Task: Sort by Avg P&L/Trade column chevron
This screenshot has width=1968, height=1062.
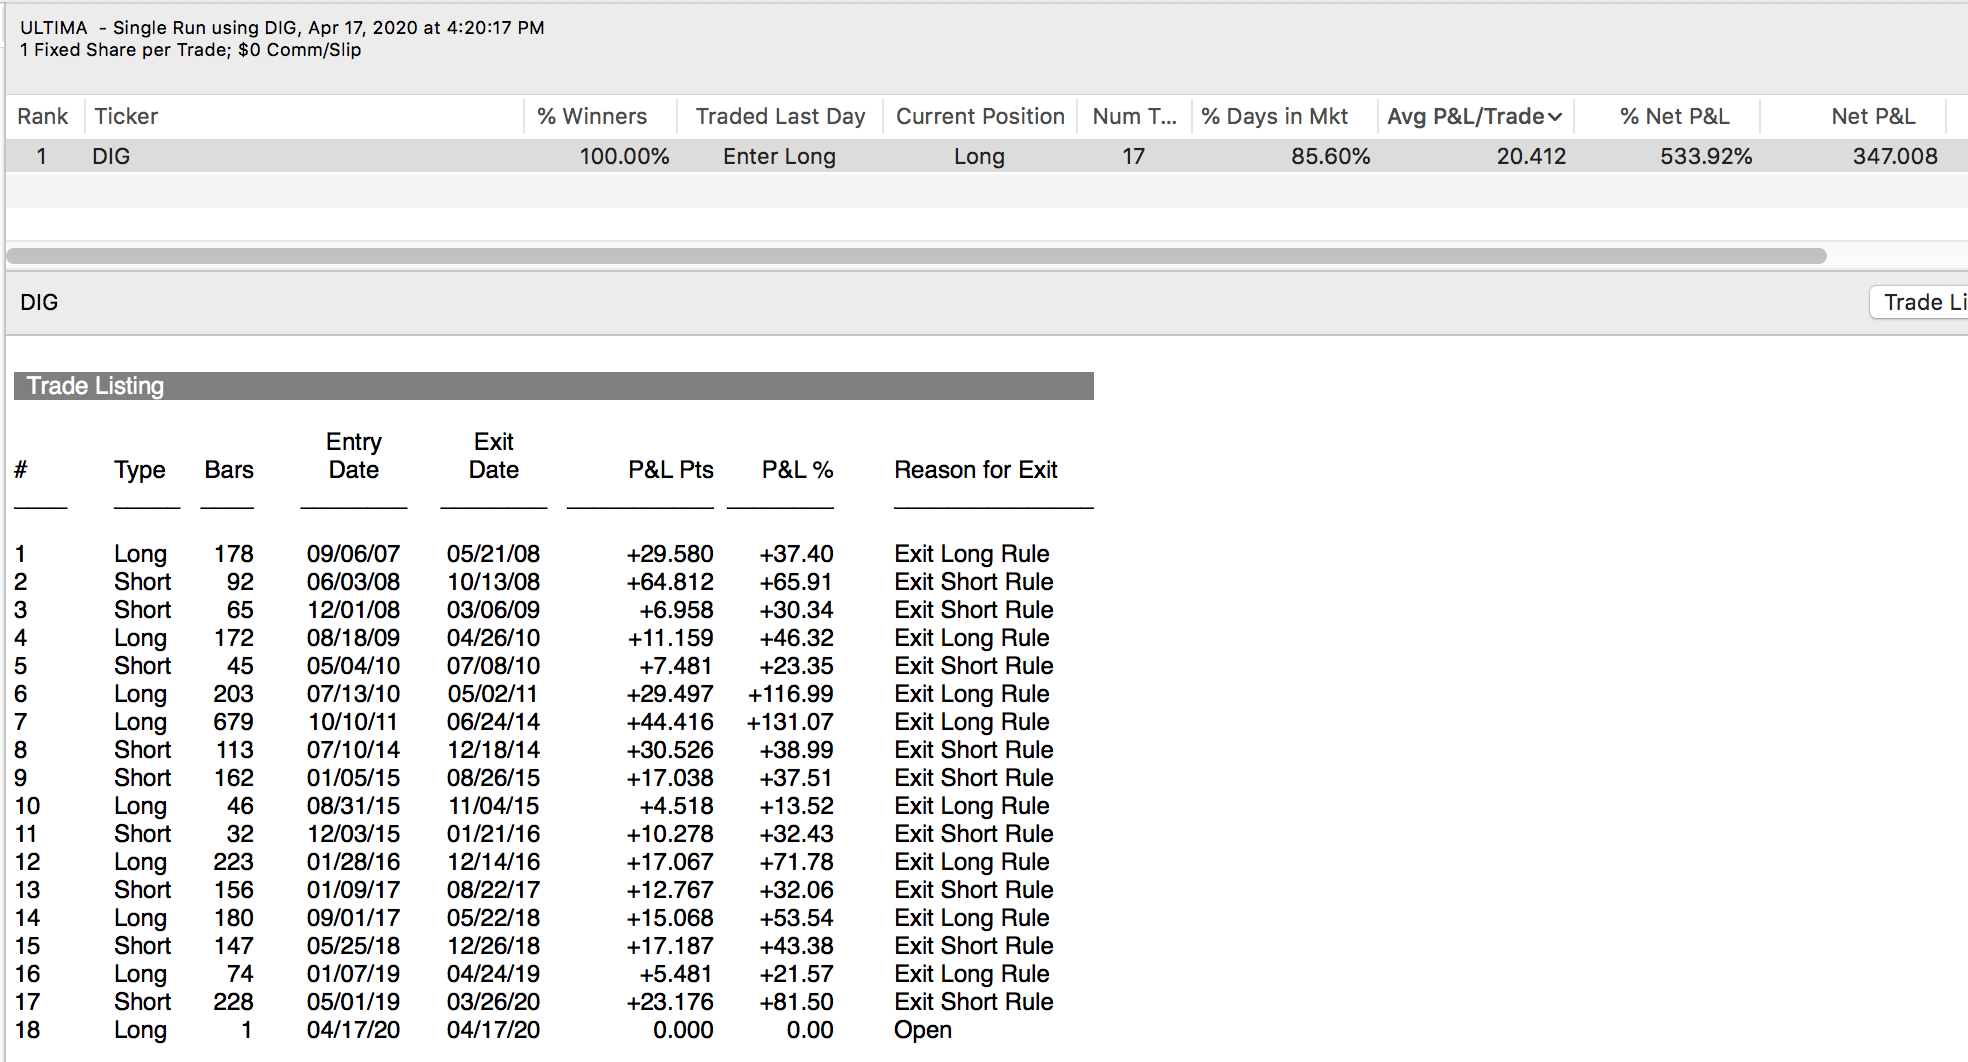Action: click(1554, 117)
